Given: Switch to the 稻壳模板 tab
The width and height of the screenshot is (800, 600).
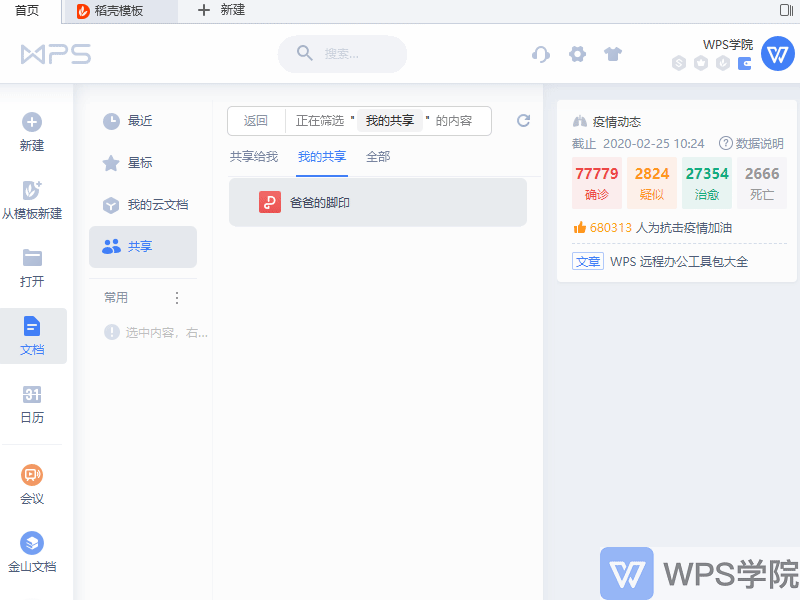Looking at the screenshot, I should (x=120, y=11).
